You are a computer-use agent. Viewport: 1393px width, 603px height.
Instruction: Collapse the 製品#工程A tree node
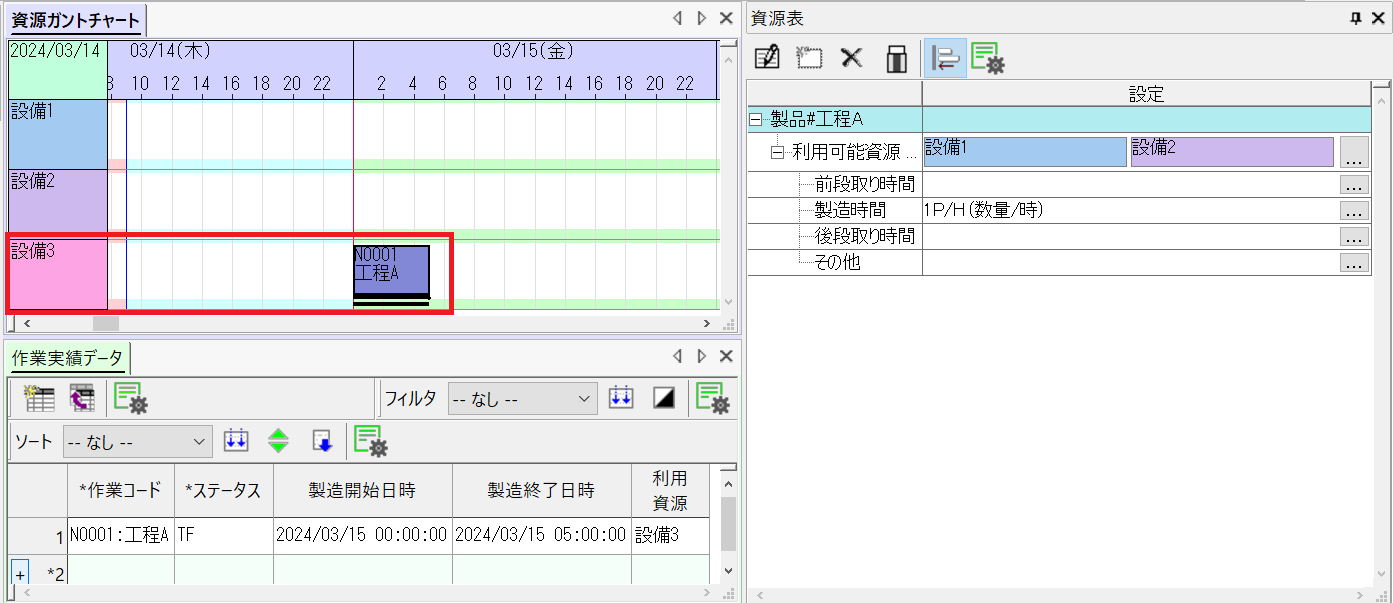[x=756, y=120]
